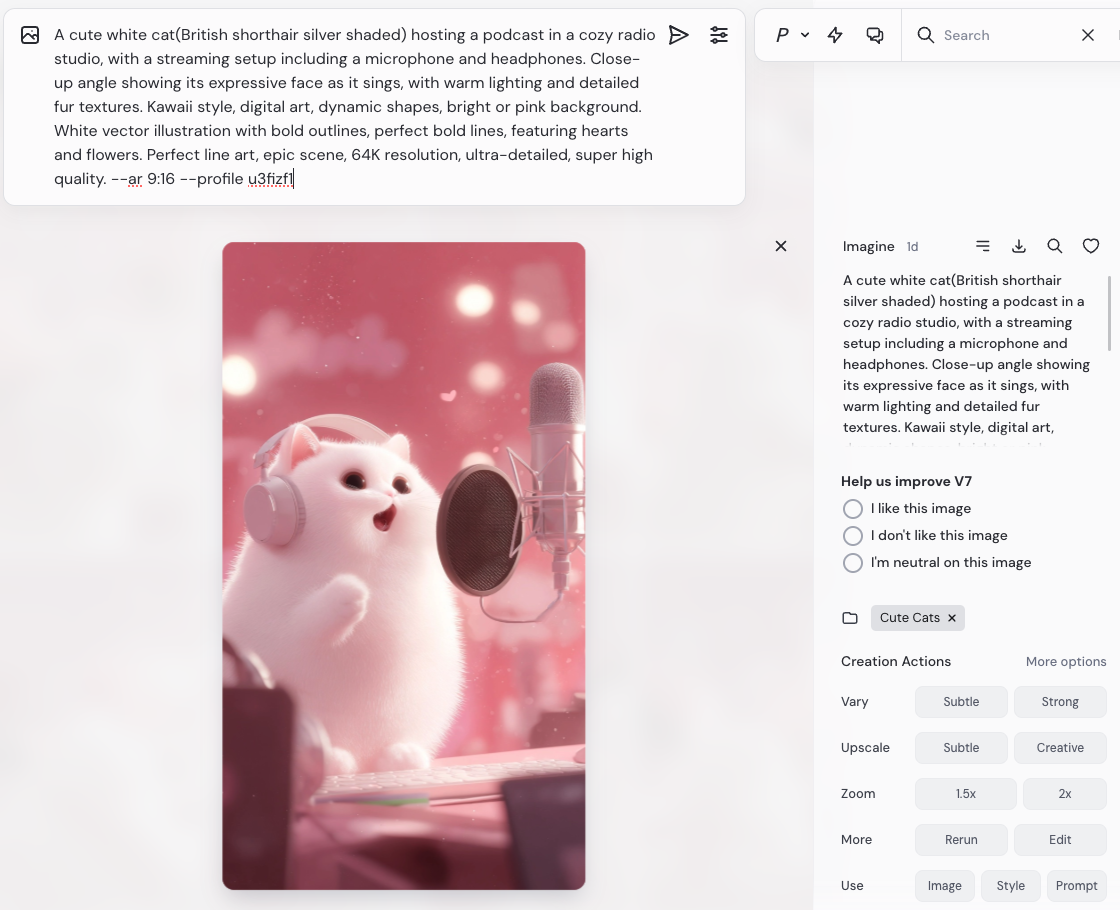This screenshot has width=1120, height=910.
Task: Select "I don't like this image" option
Action: click(853, 536)
